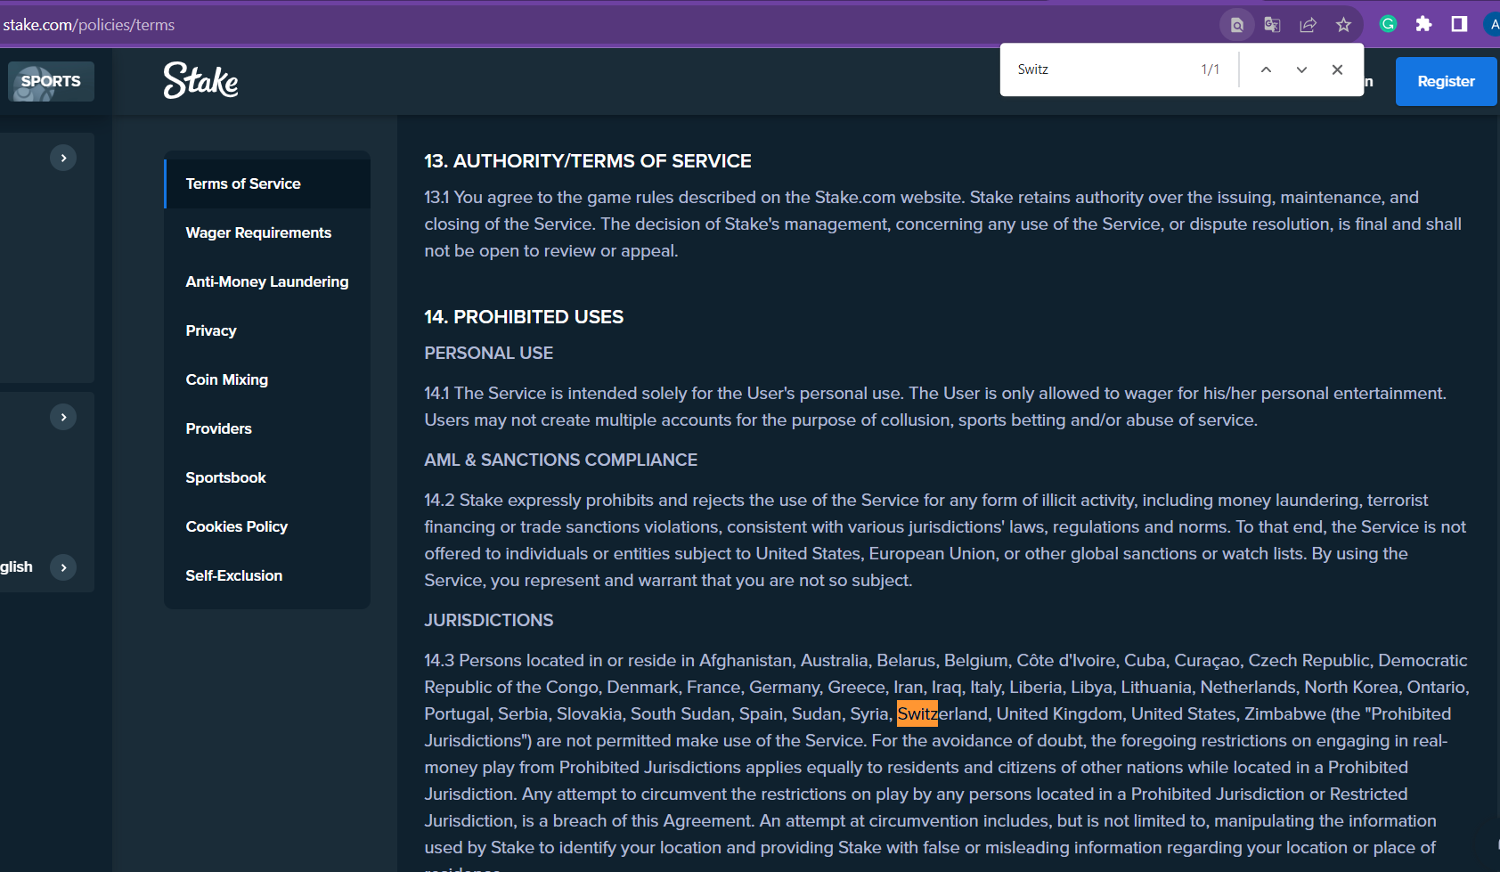This screenshot has height=872, width=1500.
Task: Open the Wager Requirements policy
Action: click(x=258, y=233)
